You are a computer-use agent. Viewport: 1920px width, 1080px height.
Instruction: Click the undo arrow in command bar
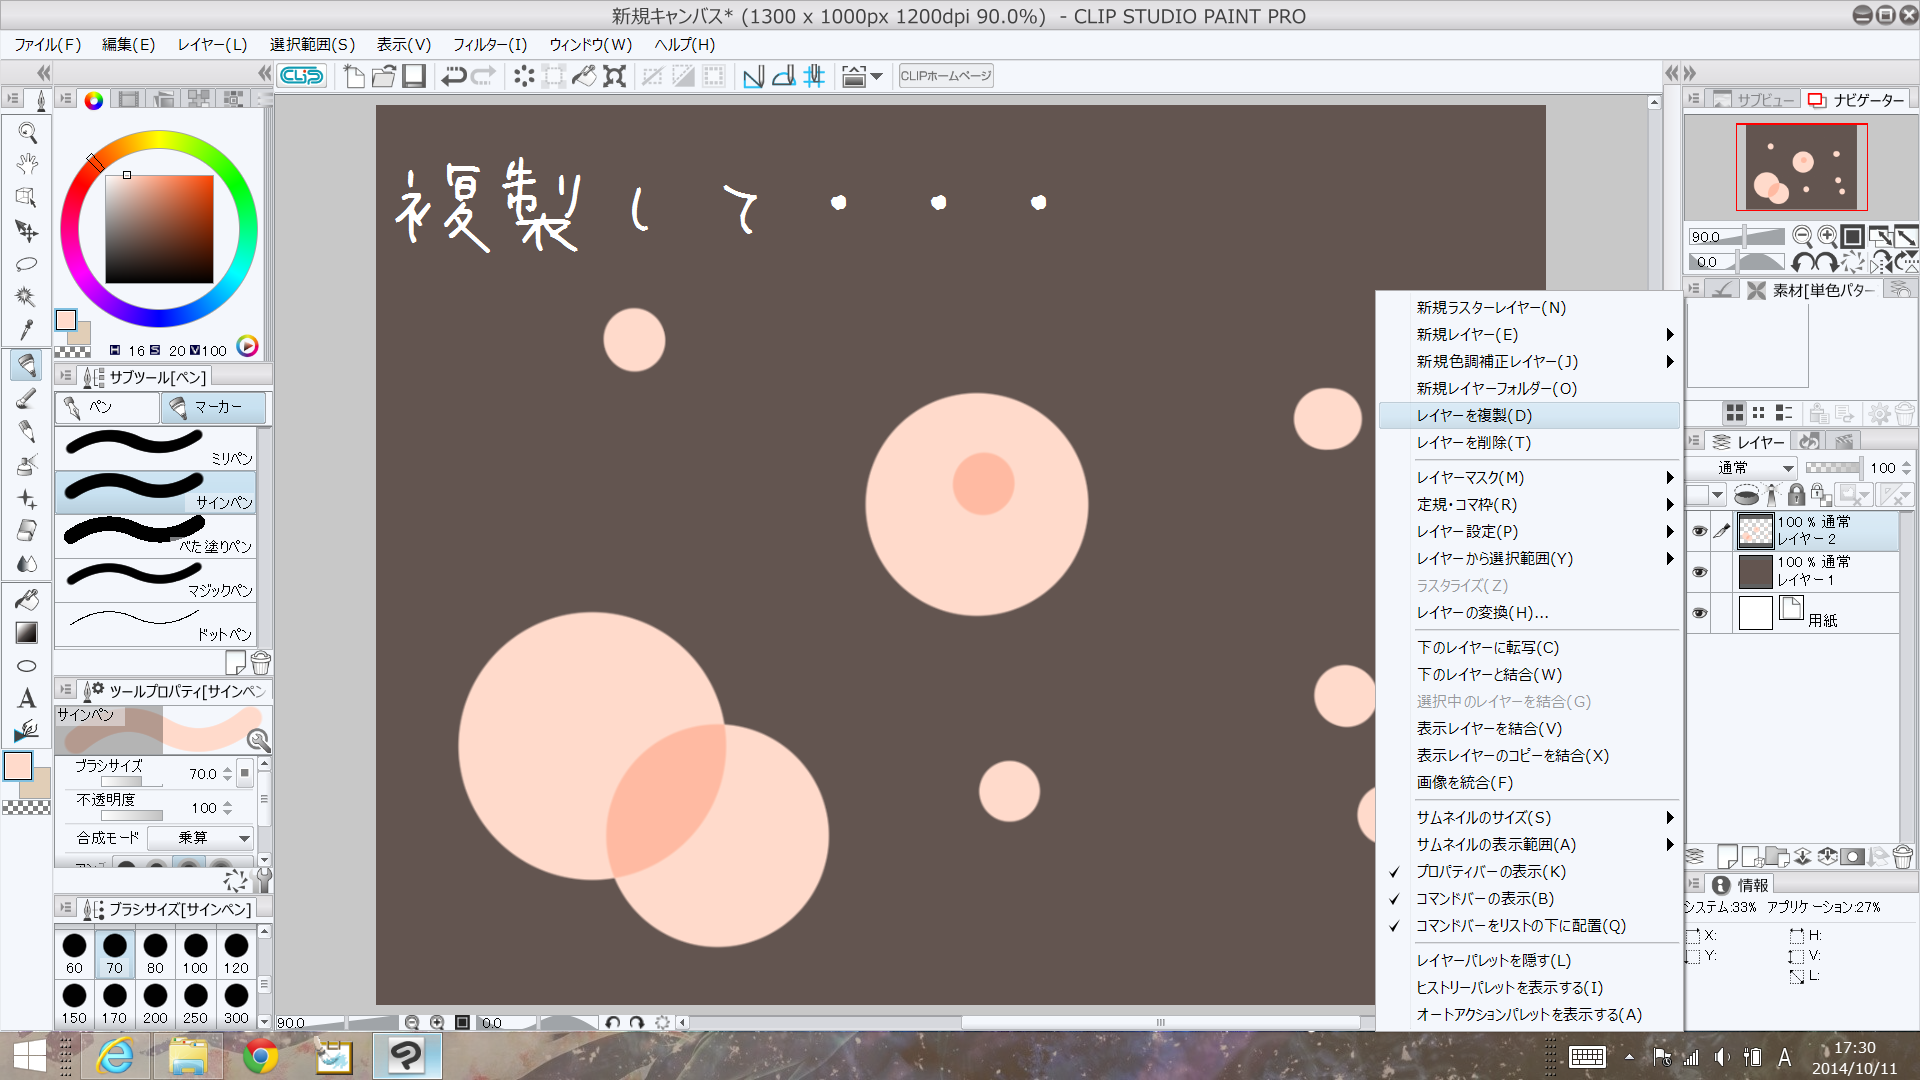[x=454, y=76]
